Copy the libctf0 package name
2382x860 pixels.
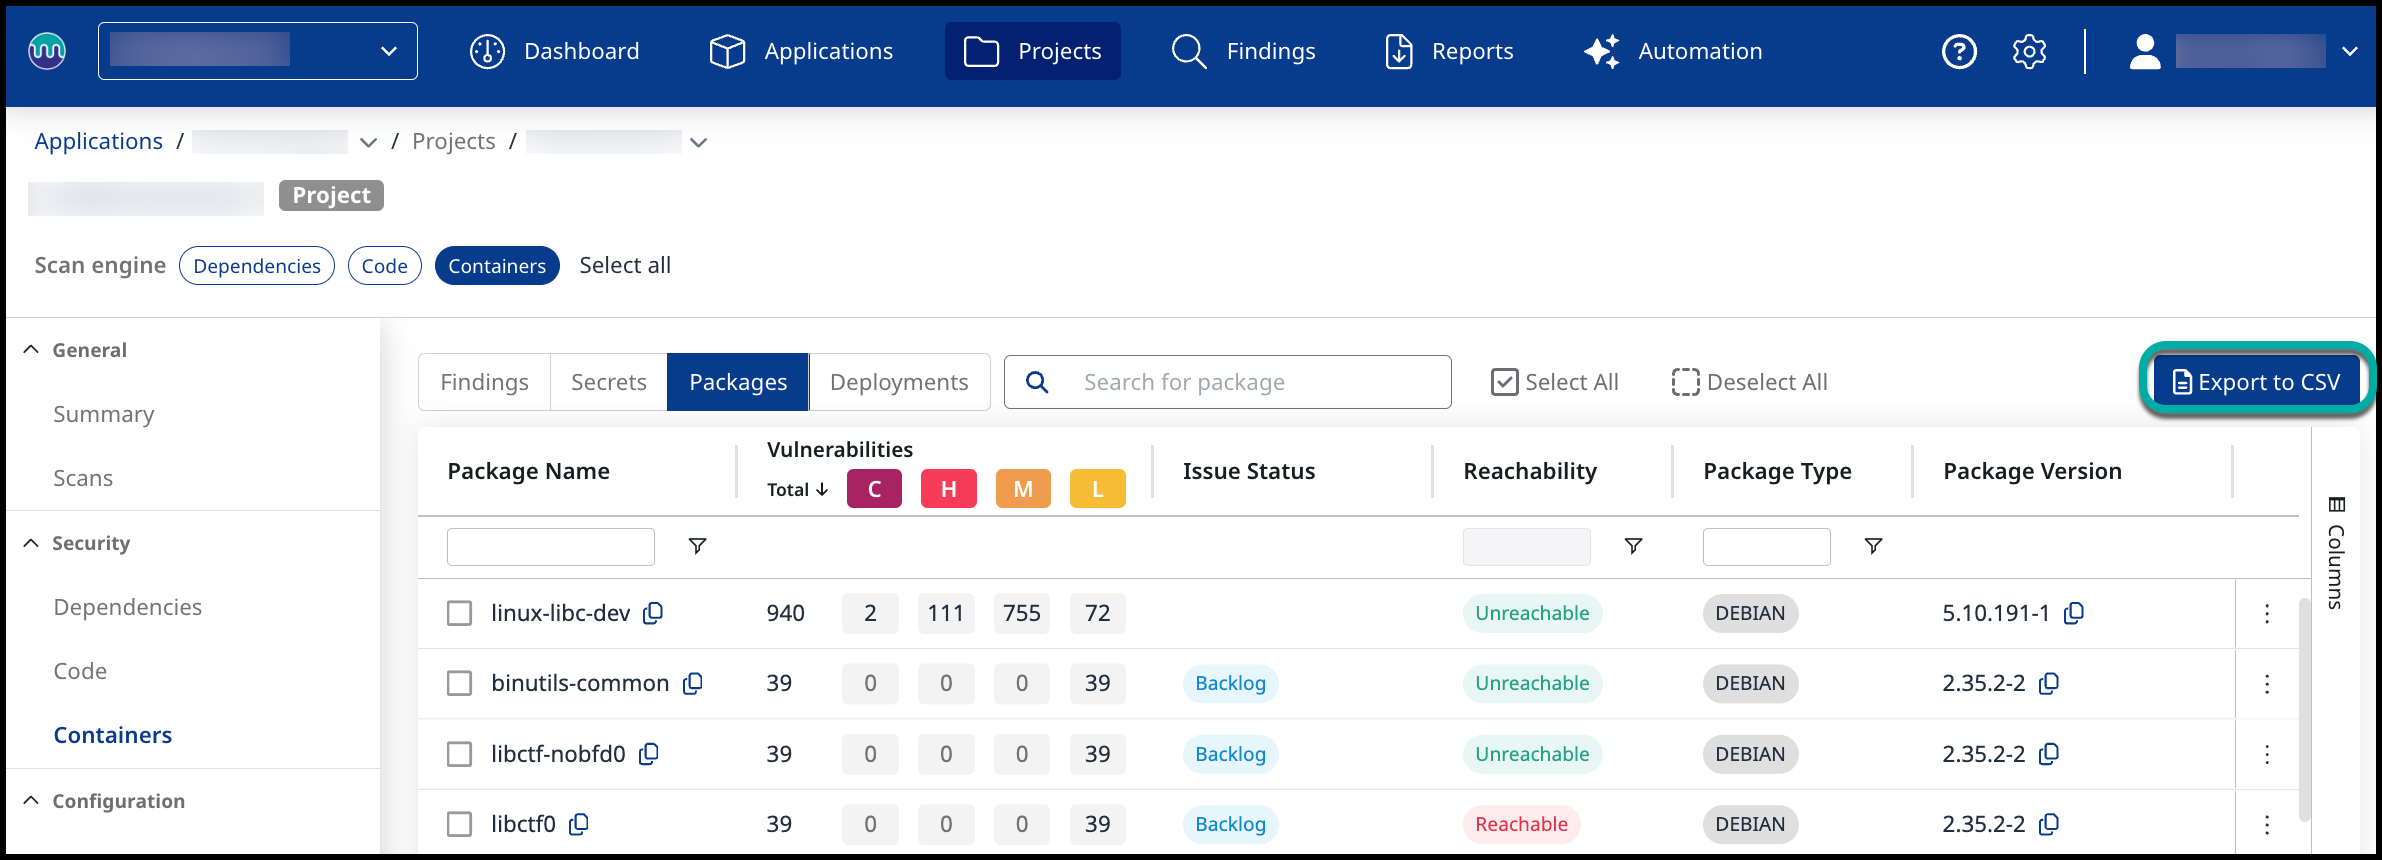(x=579, y=824)
